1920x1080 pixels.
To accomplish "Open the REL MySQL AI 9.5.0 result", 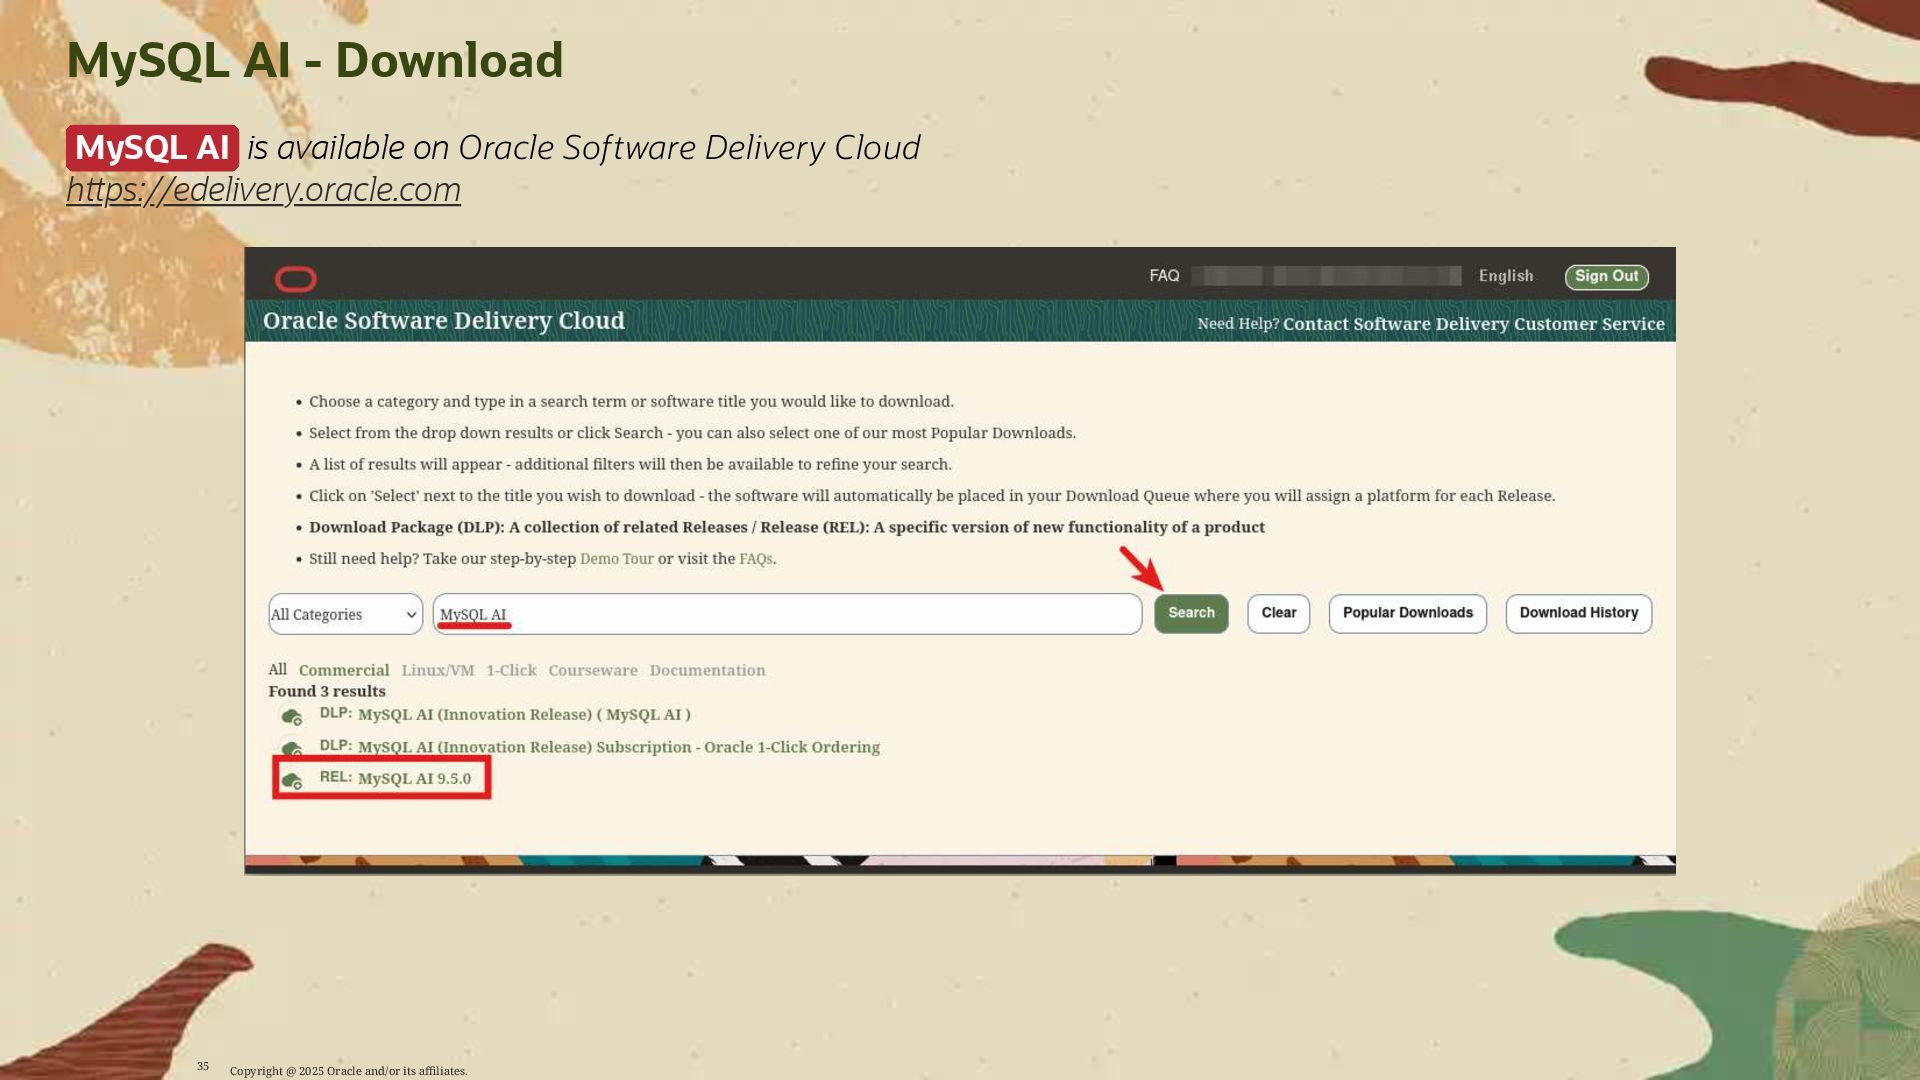I will (x=414, y=778).
